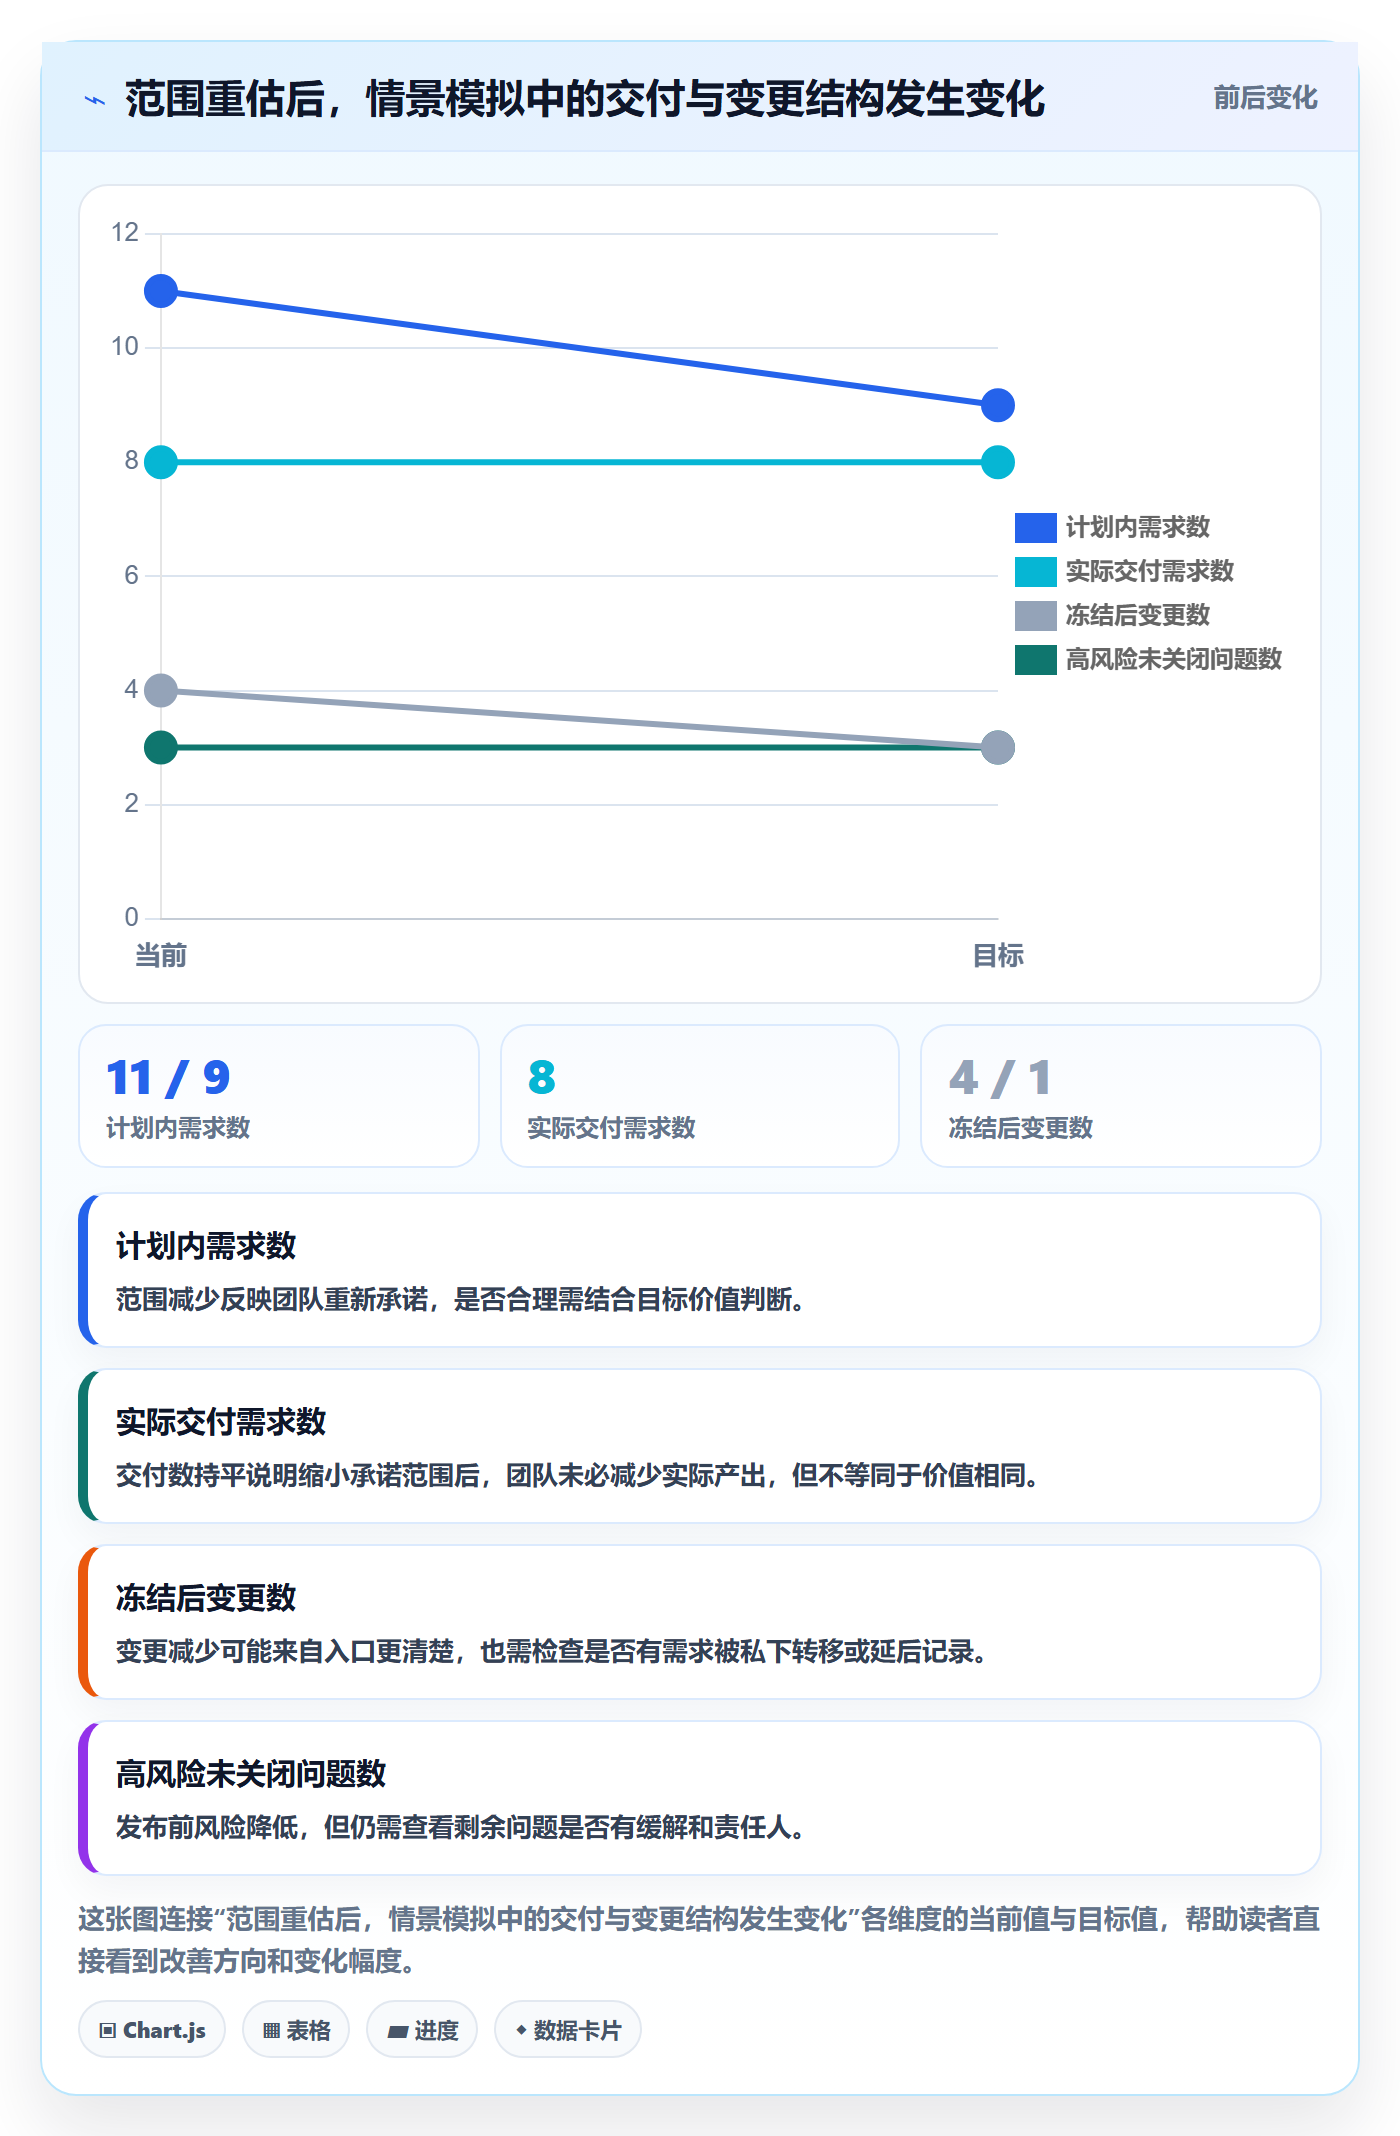Screen dimensions: 1400x2136
Task: Select the dark green data point above 当前
Action: [161, 747]
